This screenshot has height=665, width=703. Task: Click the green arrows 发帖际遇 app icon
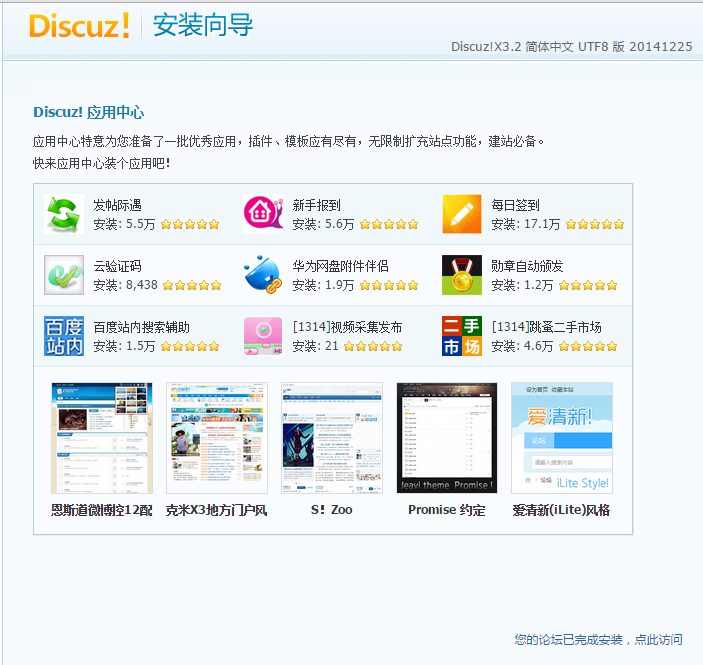tap(63, 214)
